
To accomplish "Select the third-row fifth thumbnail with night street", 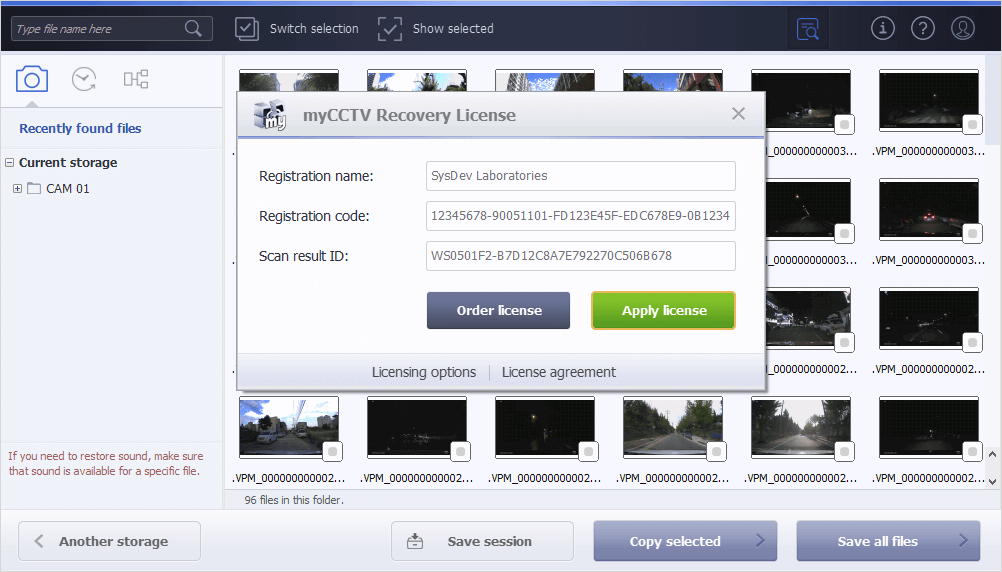I will (808, 318).
